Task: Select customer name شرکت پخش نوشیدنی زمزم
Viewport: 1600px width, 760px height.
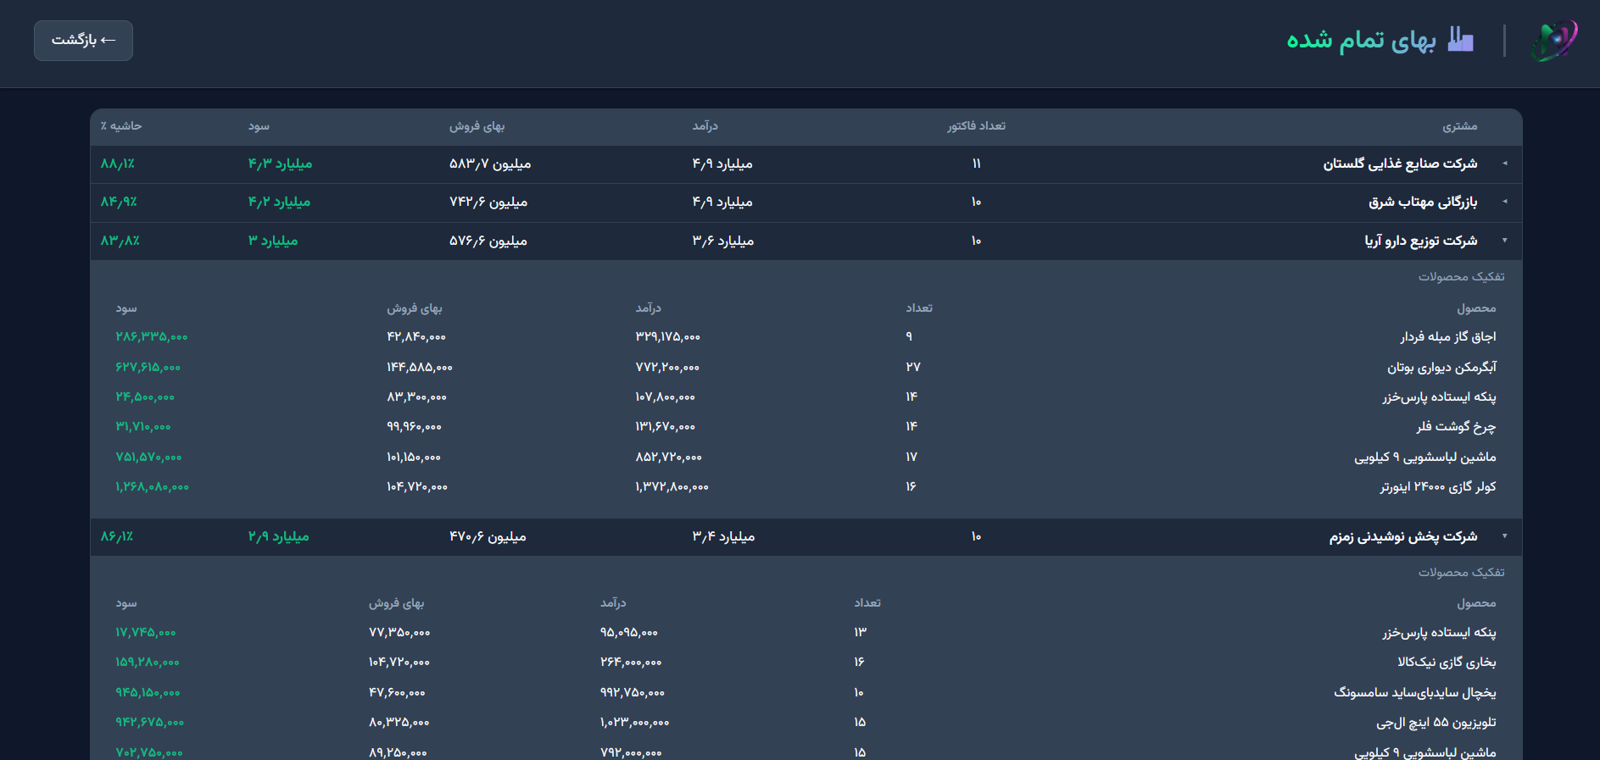Action: (x=1403, y=537)
